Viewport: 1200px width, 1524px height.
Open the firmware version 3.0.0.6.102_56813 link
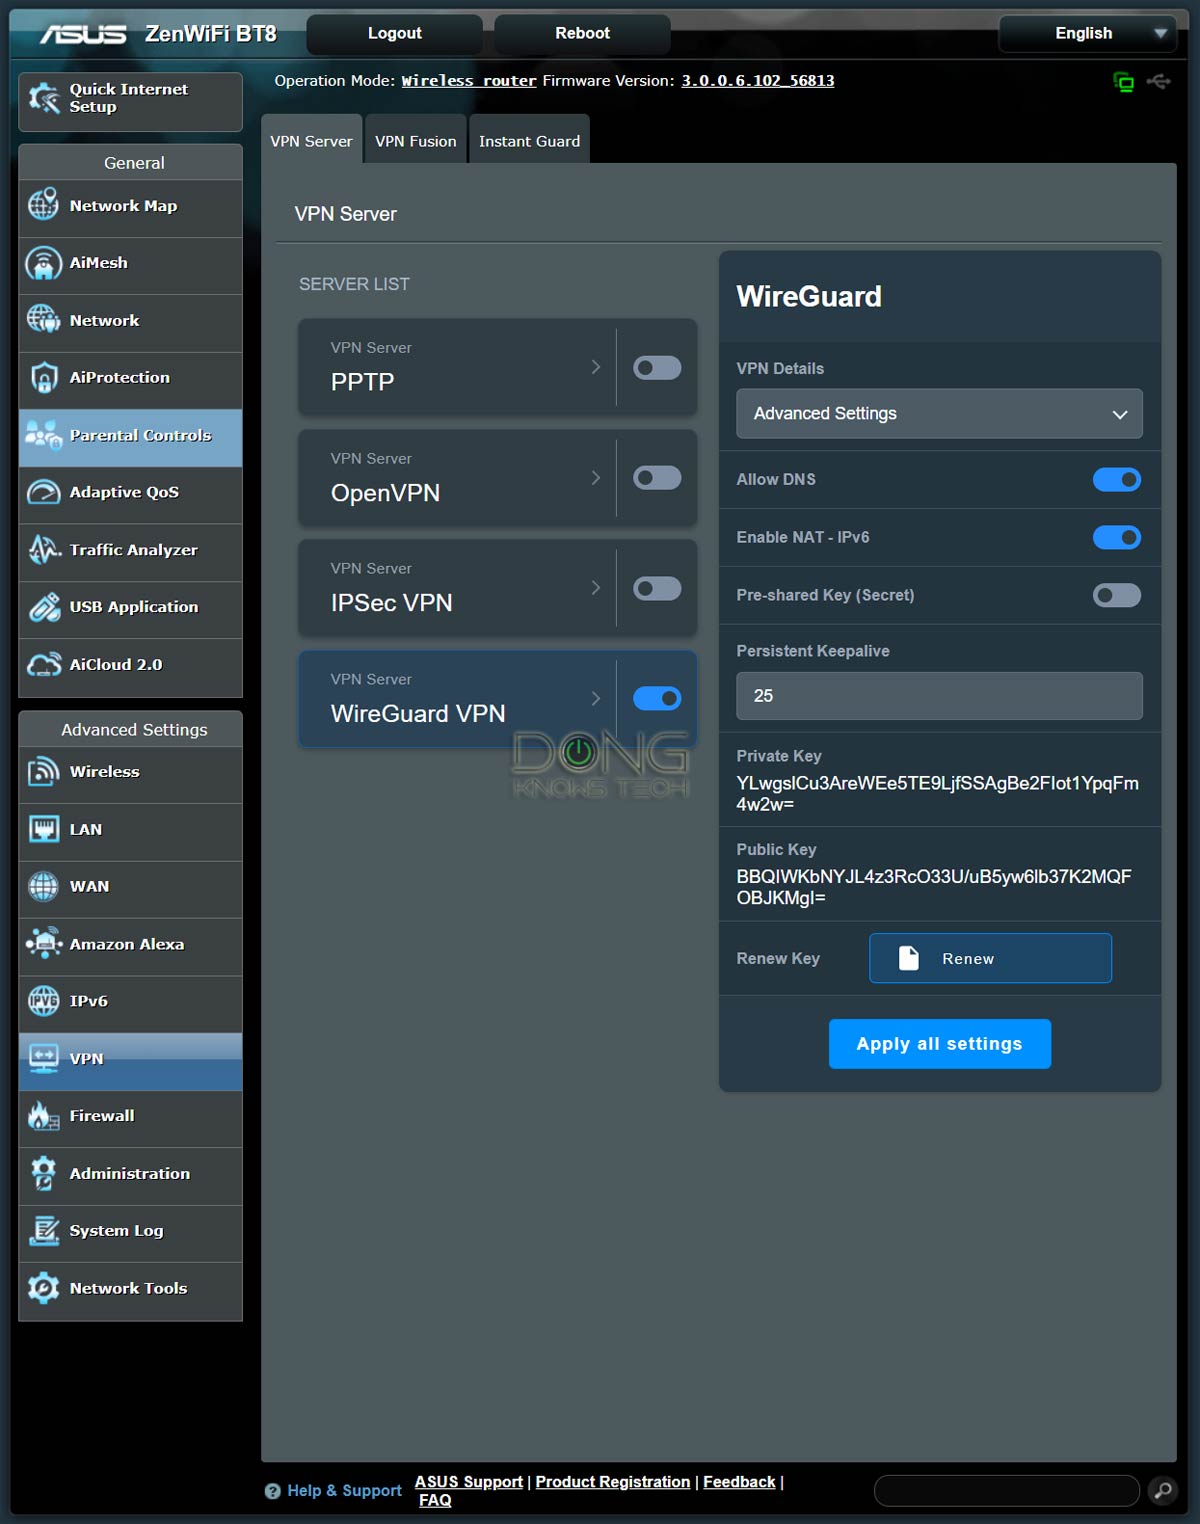click(758, 81)
